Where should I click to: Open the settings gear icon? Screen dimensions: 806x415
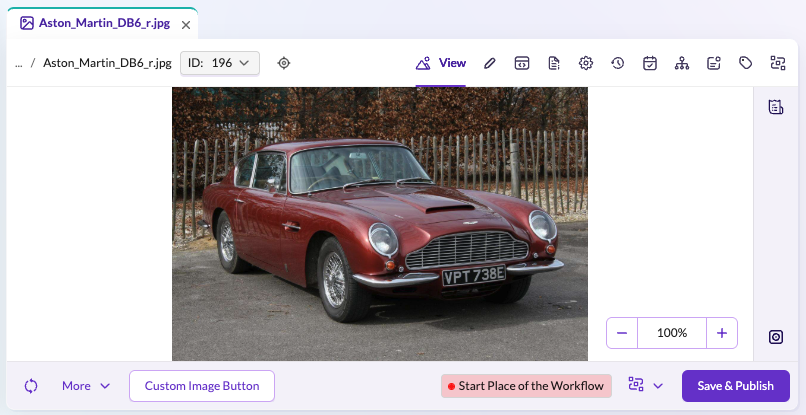585,63
